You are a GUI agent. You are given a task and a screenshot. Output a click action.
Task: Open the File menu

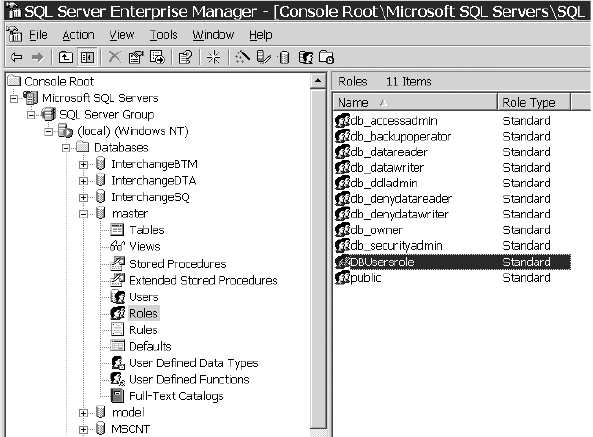tap(39, 35)
